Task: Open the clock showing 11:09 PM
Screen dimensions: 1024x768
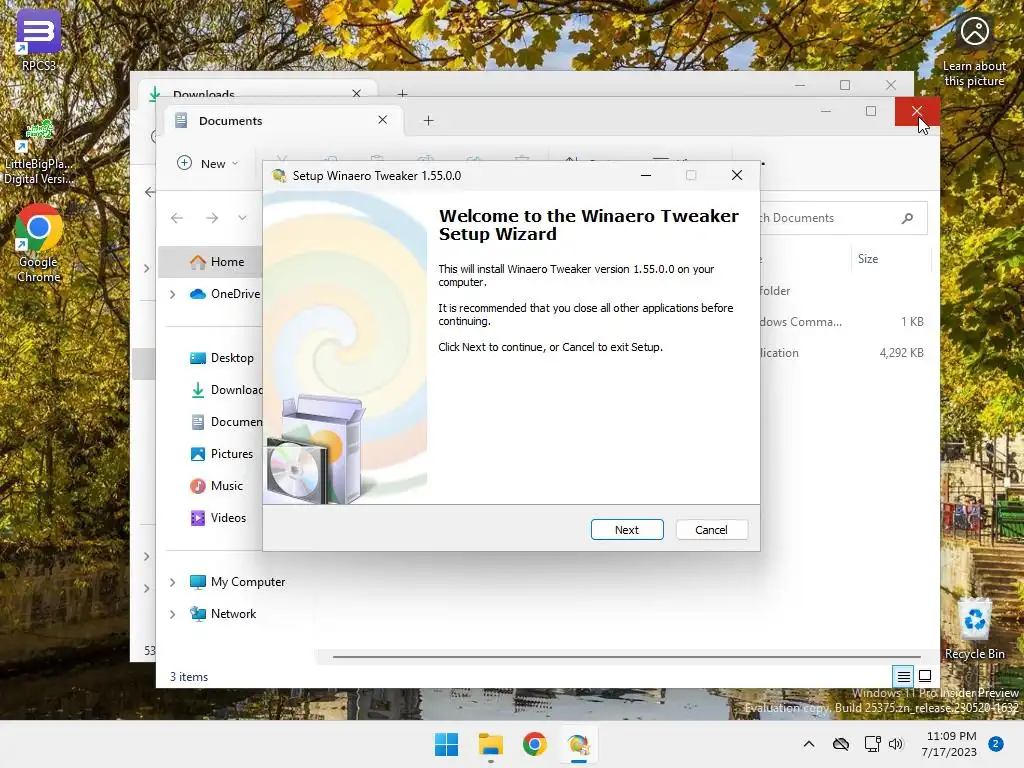Action: point(949,744)
